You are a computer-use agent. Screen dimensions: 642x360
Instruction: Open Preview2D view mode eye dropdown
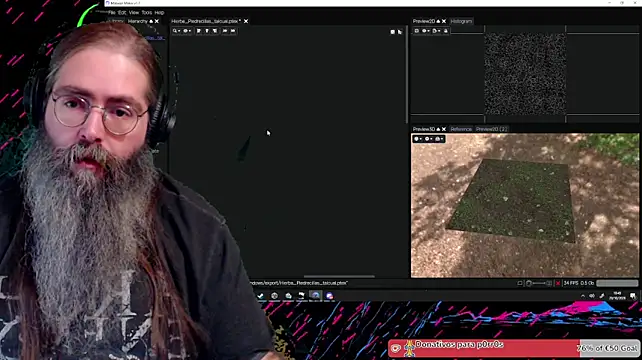coord(426,31)
